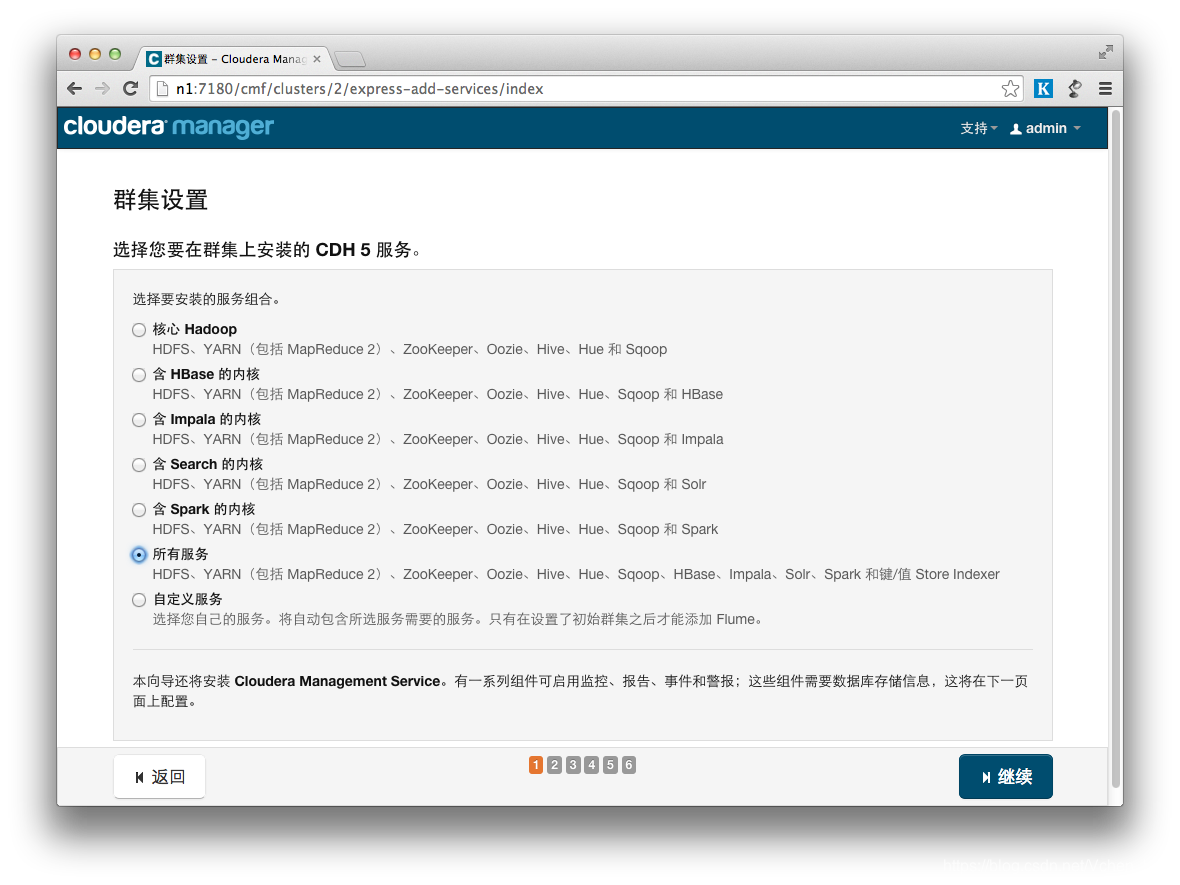Click the description ending with Hue 和 Sqoop
1180x885 pixels.
point(410,349)
